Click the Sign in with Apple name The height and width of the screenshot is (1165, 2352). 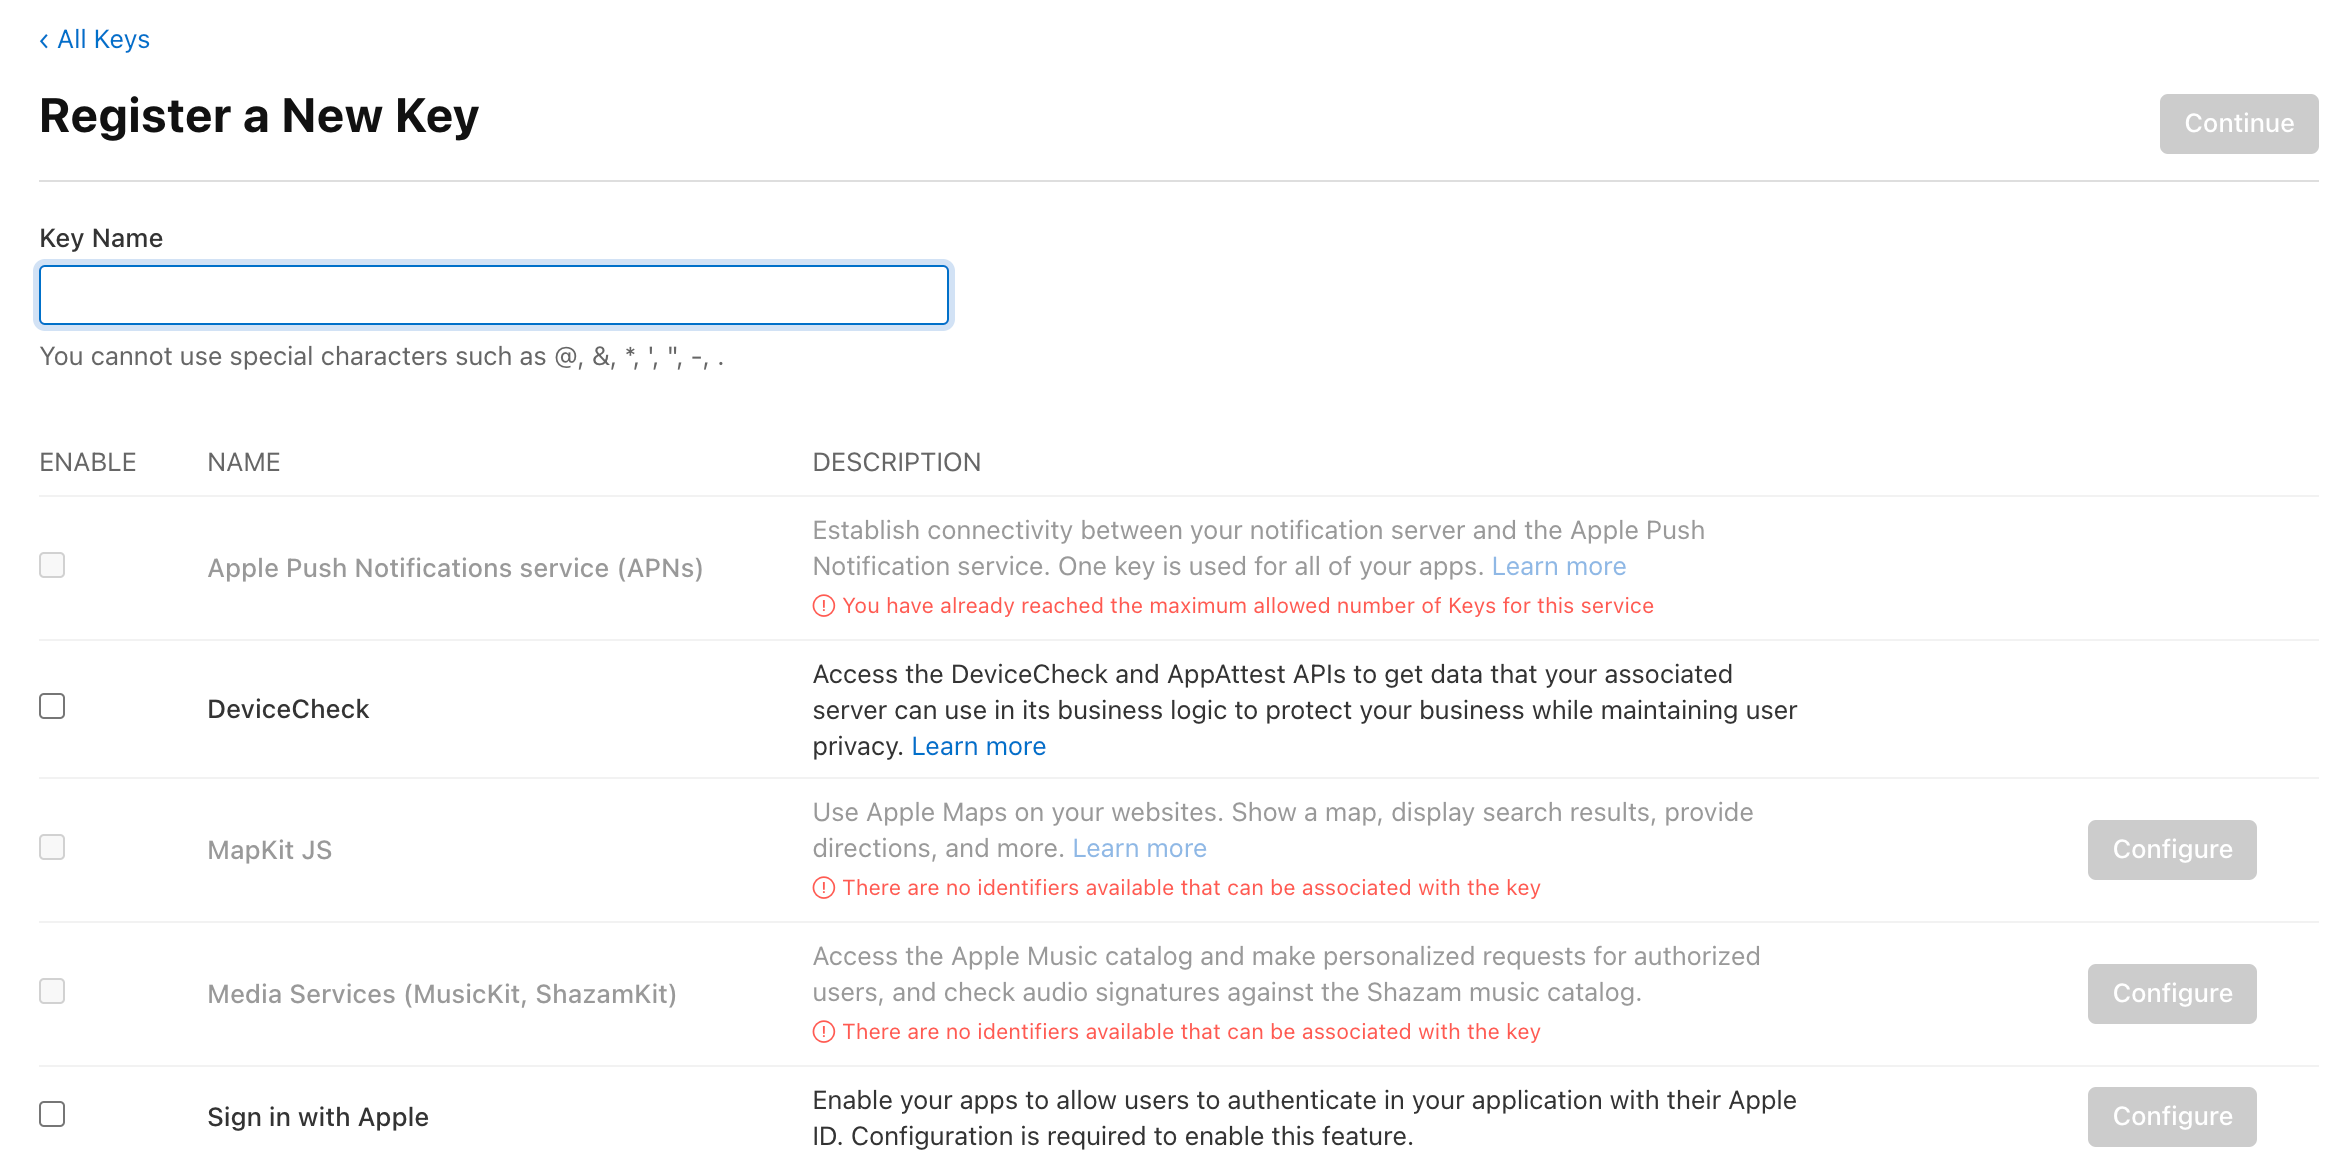[x=317, y=1117]
